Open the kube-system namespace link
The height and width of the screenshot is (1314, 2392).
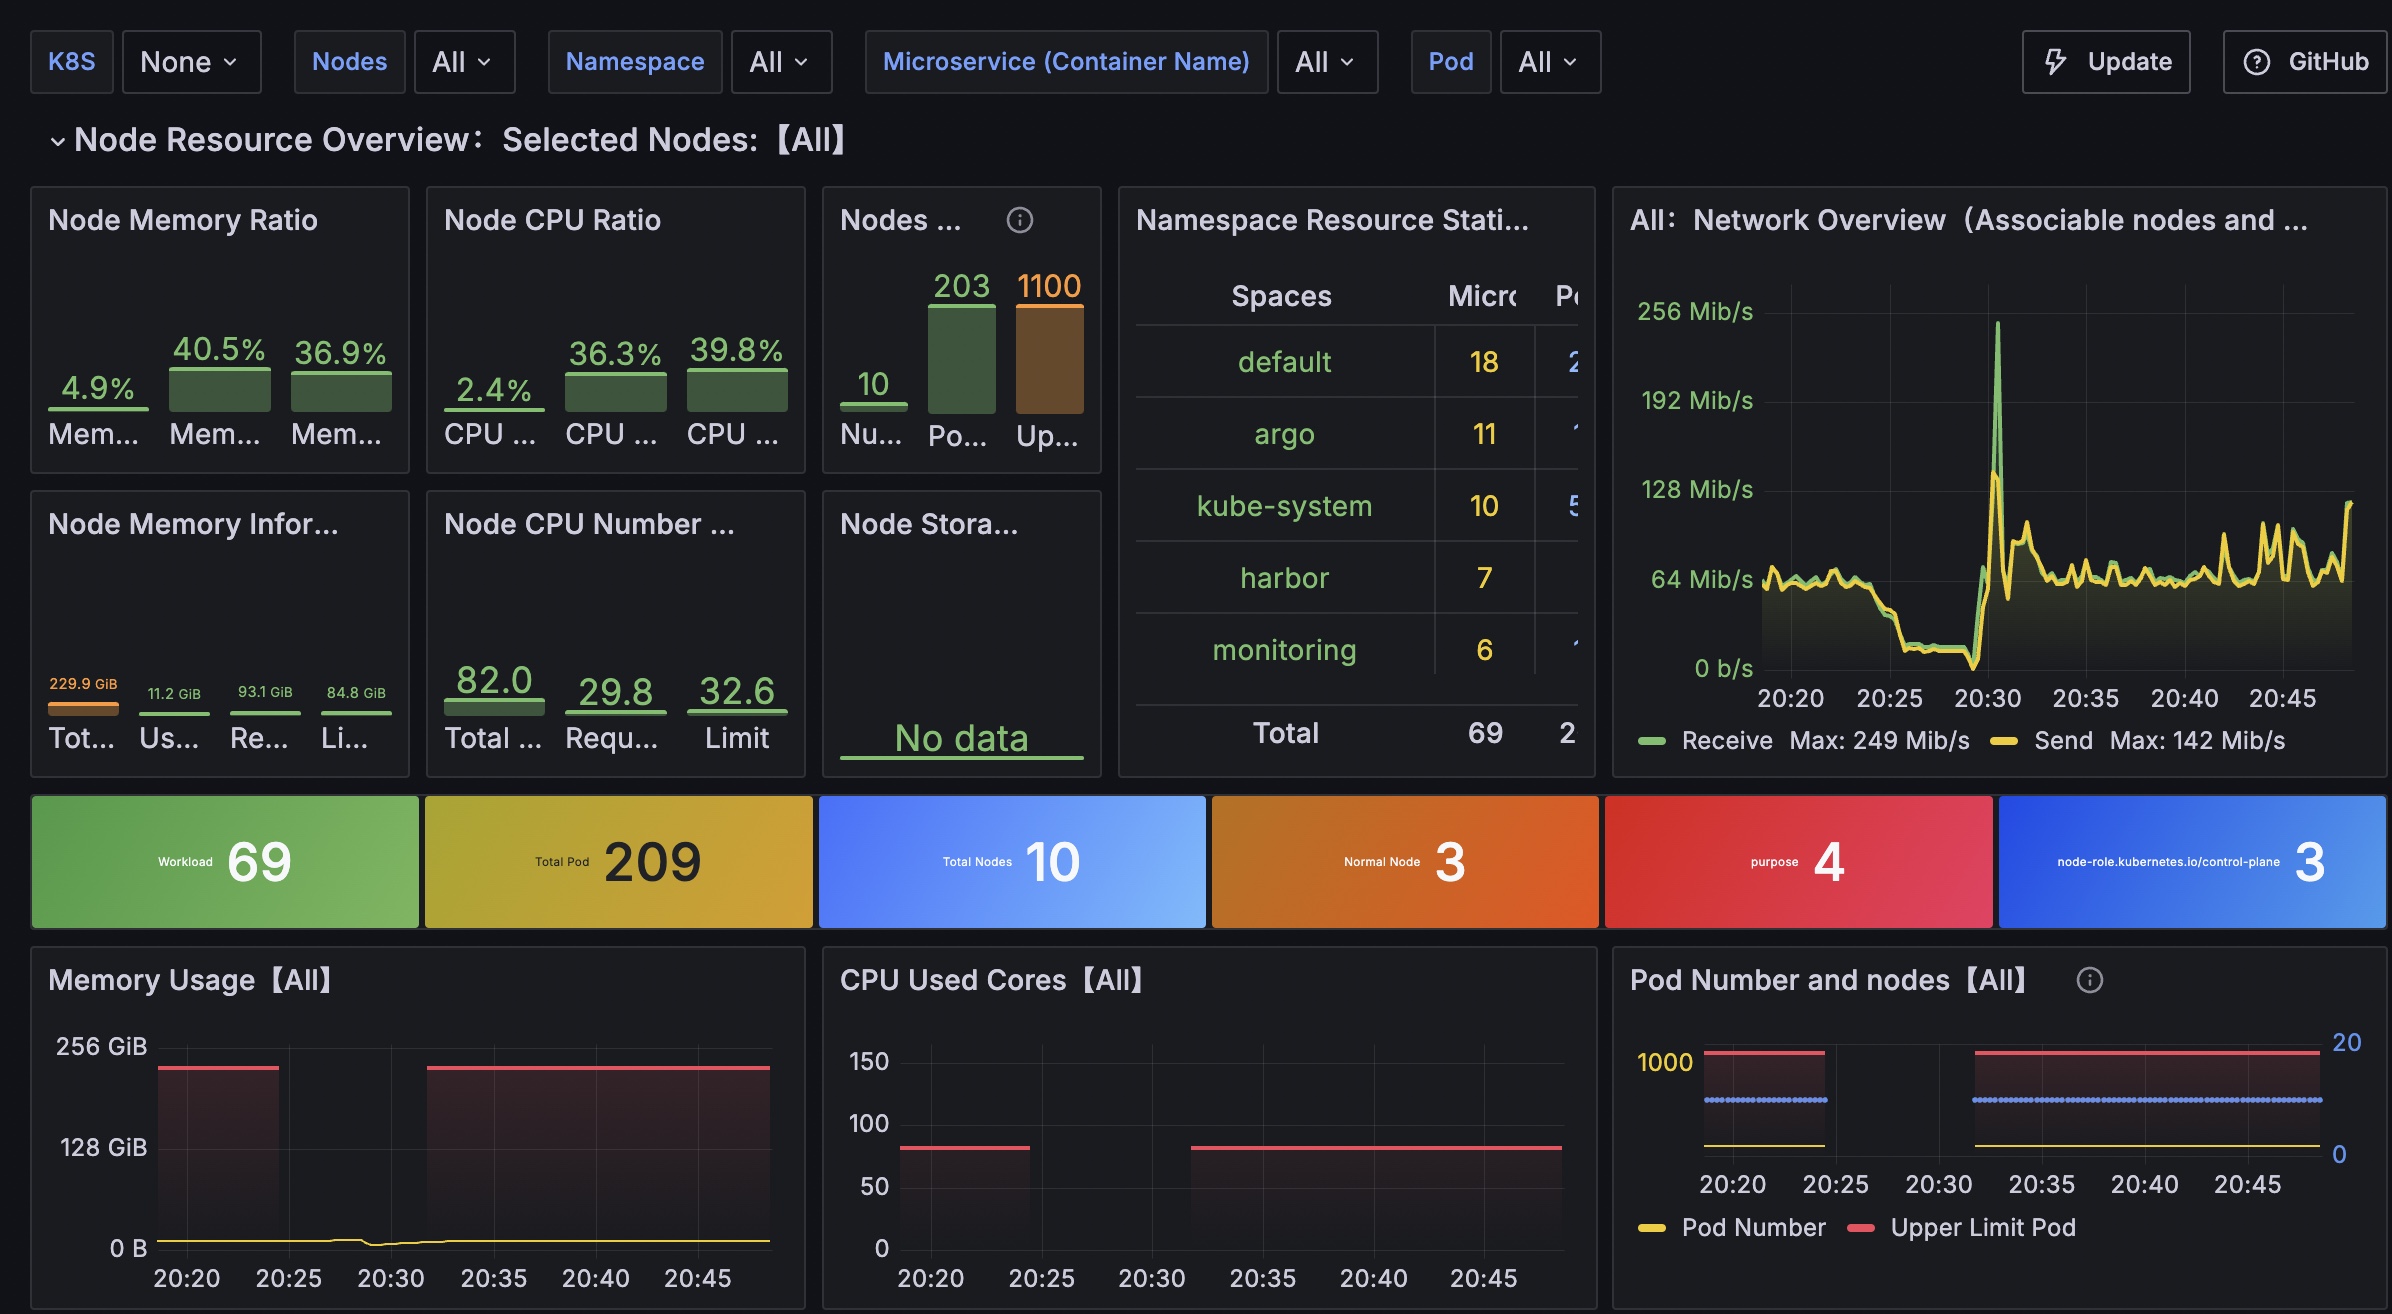(x=1284, y=507)
